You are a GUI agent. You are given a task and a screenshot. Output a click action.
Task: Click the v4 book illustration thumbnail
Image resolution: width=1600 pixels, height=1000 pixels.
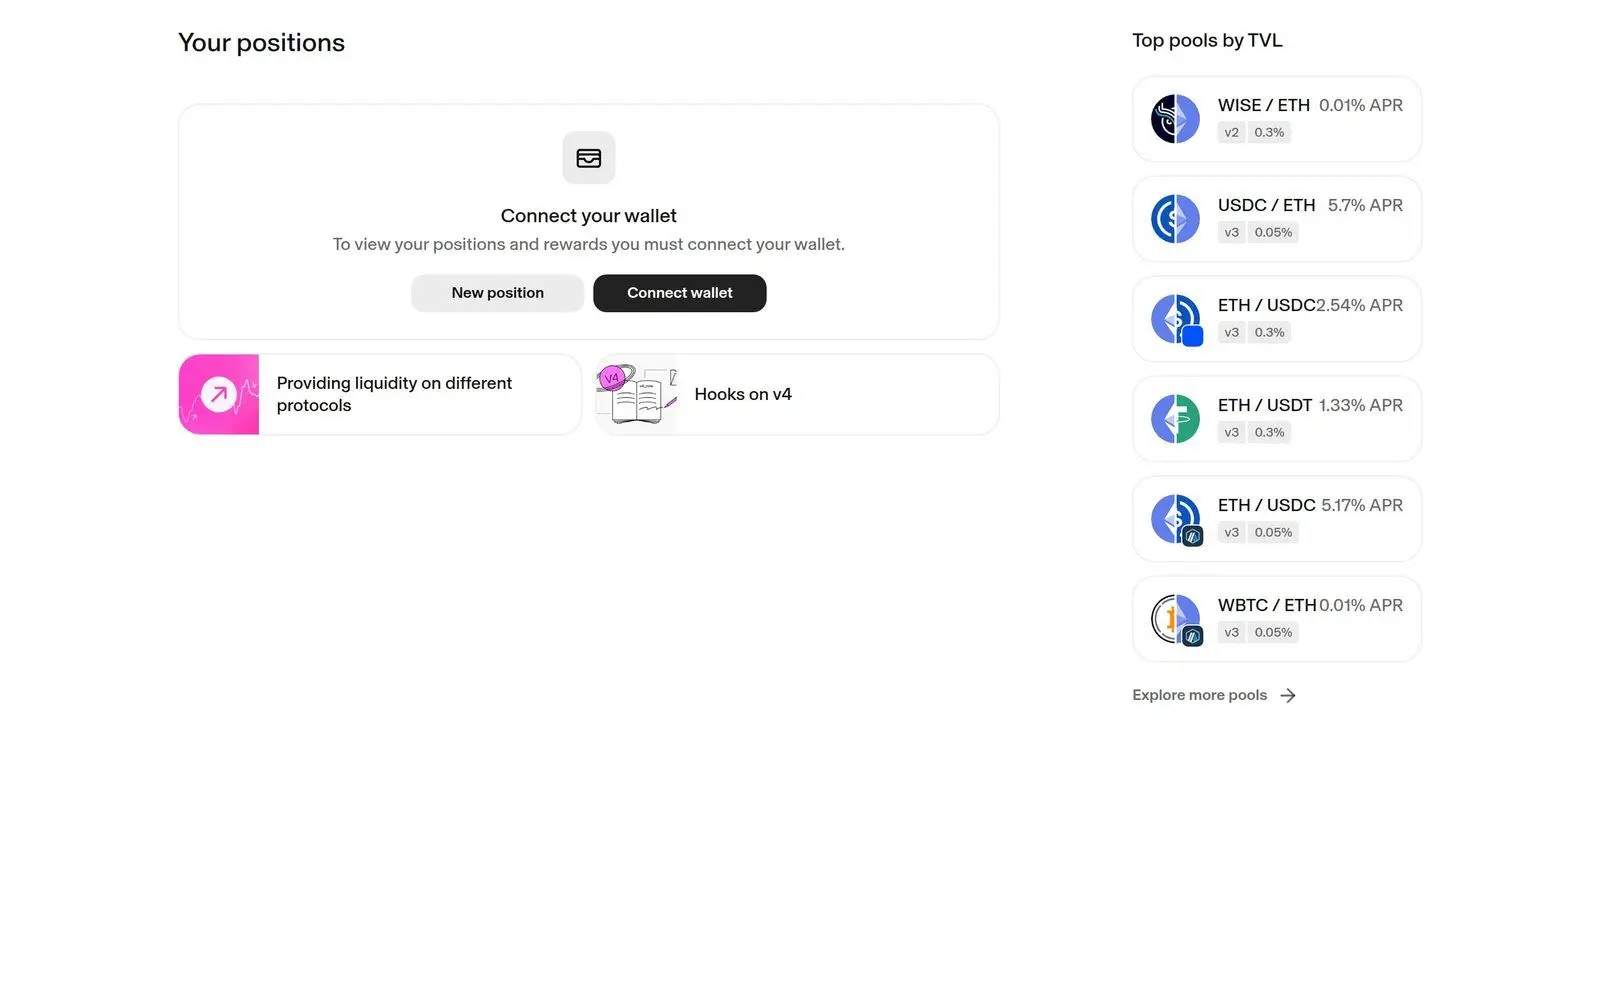(636, 394)
